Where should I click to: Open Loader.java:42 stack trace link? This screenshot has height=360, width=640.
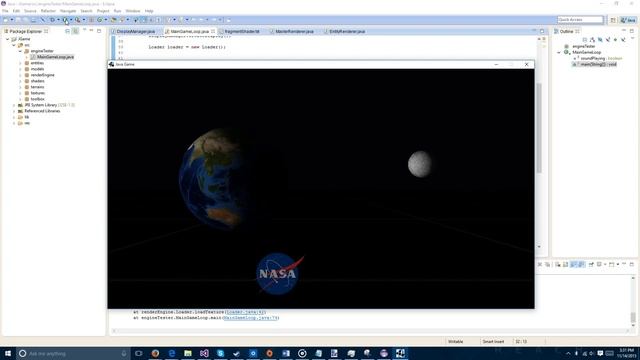pos(246,312)
